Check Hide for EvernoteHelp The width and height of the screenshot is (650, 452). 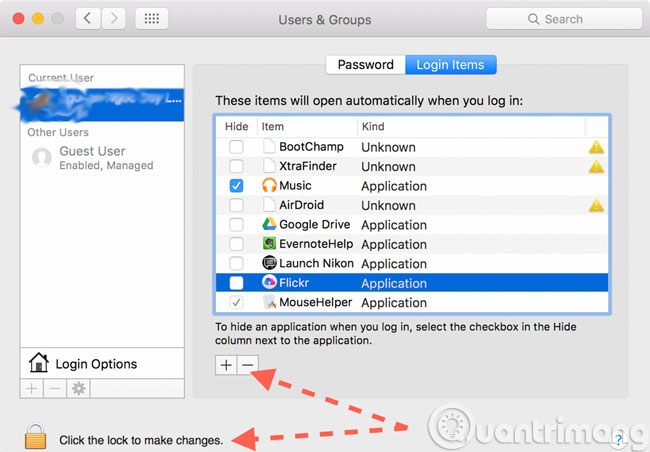point(236,244)
